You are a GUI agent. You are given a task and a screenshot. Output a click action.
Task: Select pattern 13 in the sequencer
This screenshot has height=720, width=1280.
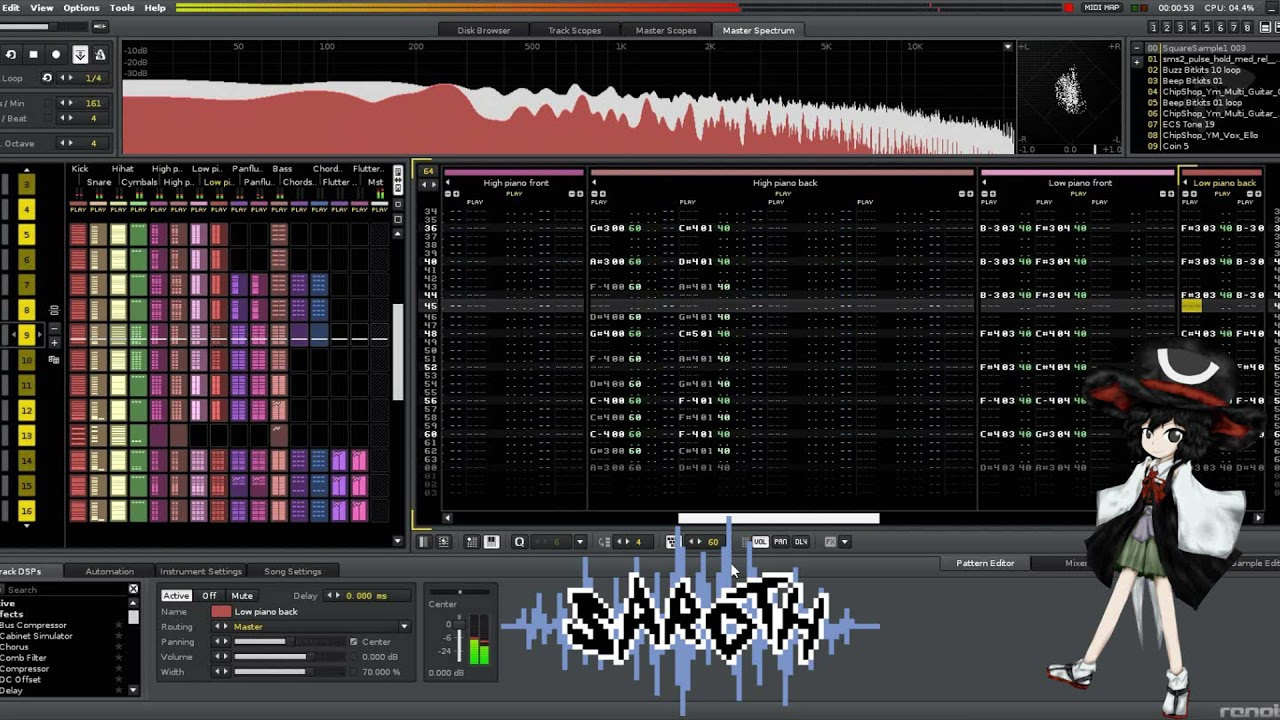pos(27,435)
